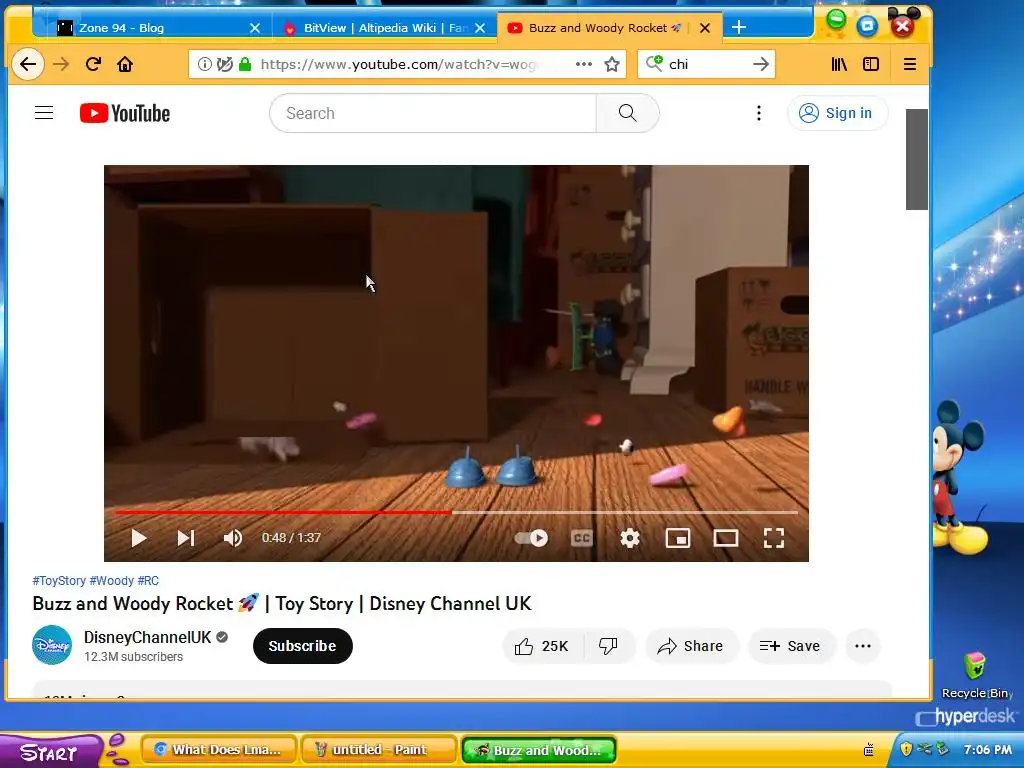Image resolution: width=1024 pixels, height=768 pixels.
Task: Toggle the browser sidebar icon
Action: point(871,64)
